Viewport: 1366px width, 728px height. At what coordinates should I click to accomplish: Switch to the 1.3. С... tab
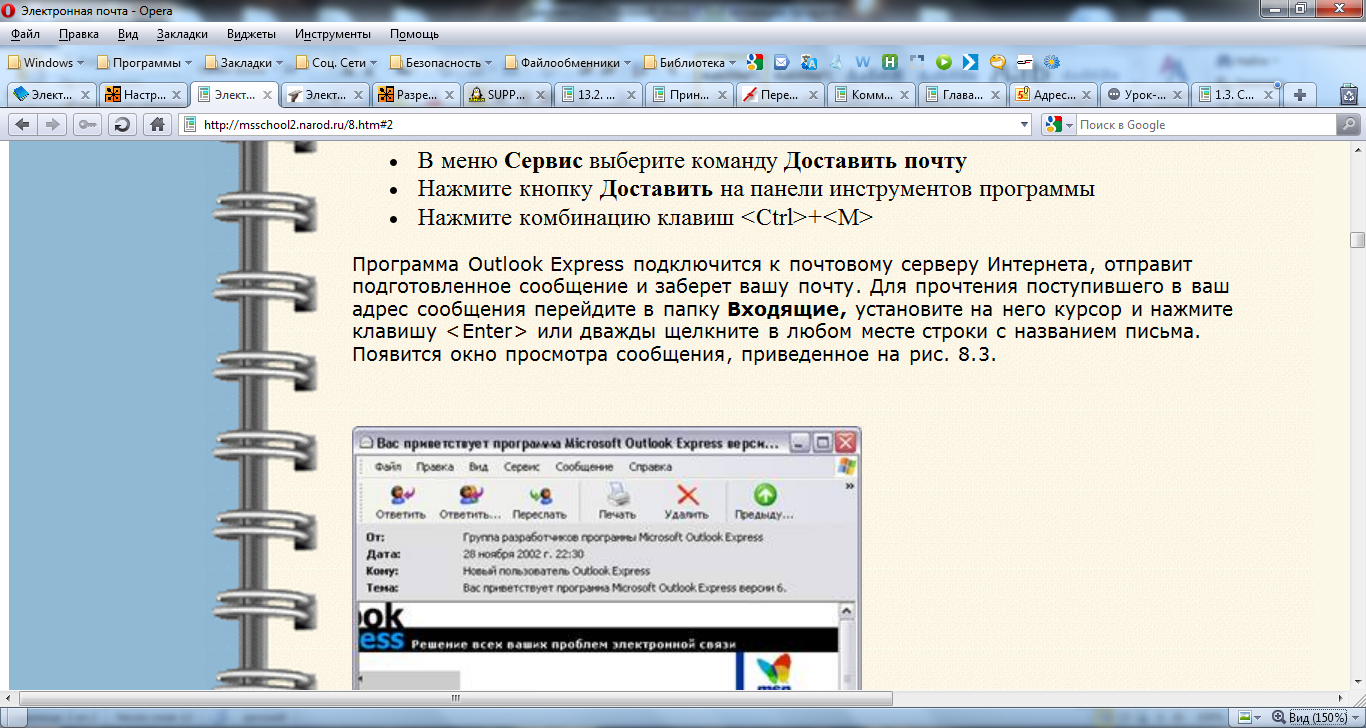1236,95
